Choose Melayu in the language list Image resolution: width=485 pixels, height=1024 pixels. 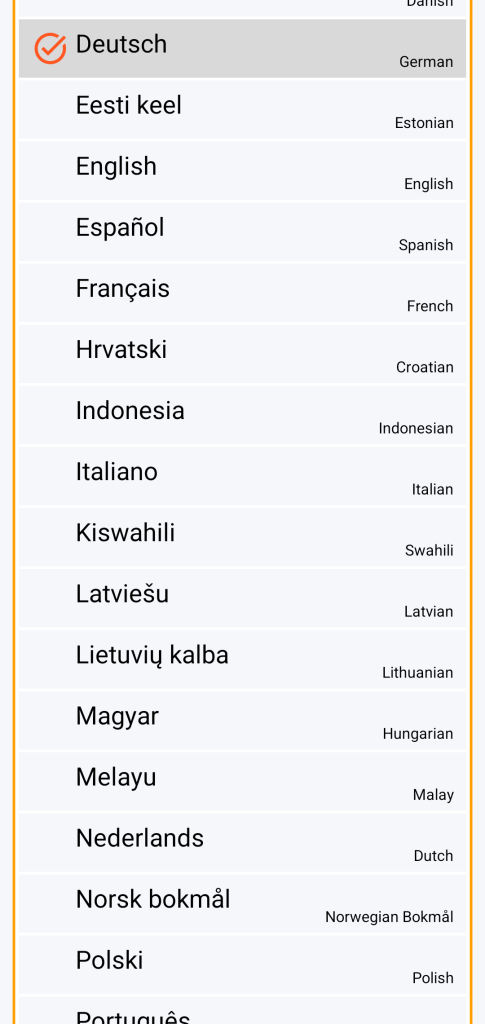coord(242,781)
